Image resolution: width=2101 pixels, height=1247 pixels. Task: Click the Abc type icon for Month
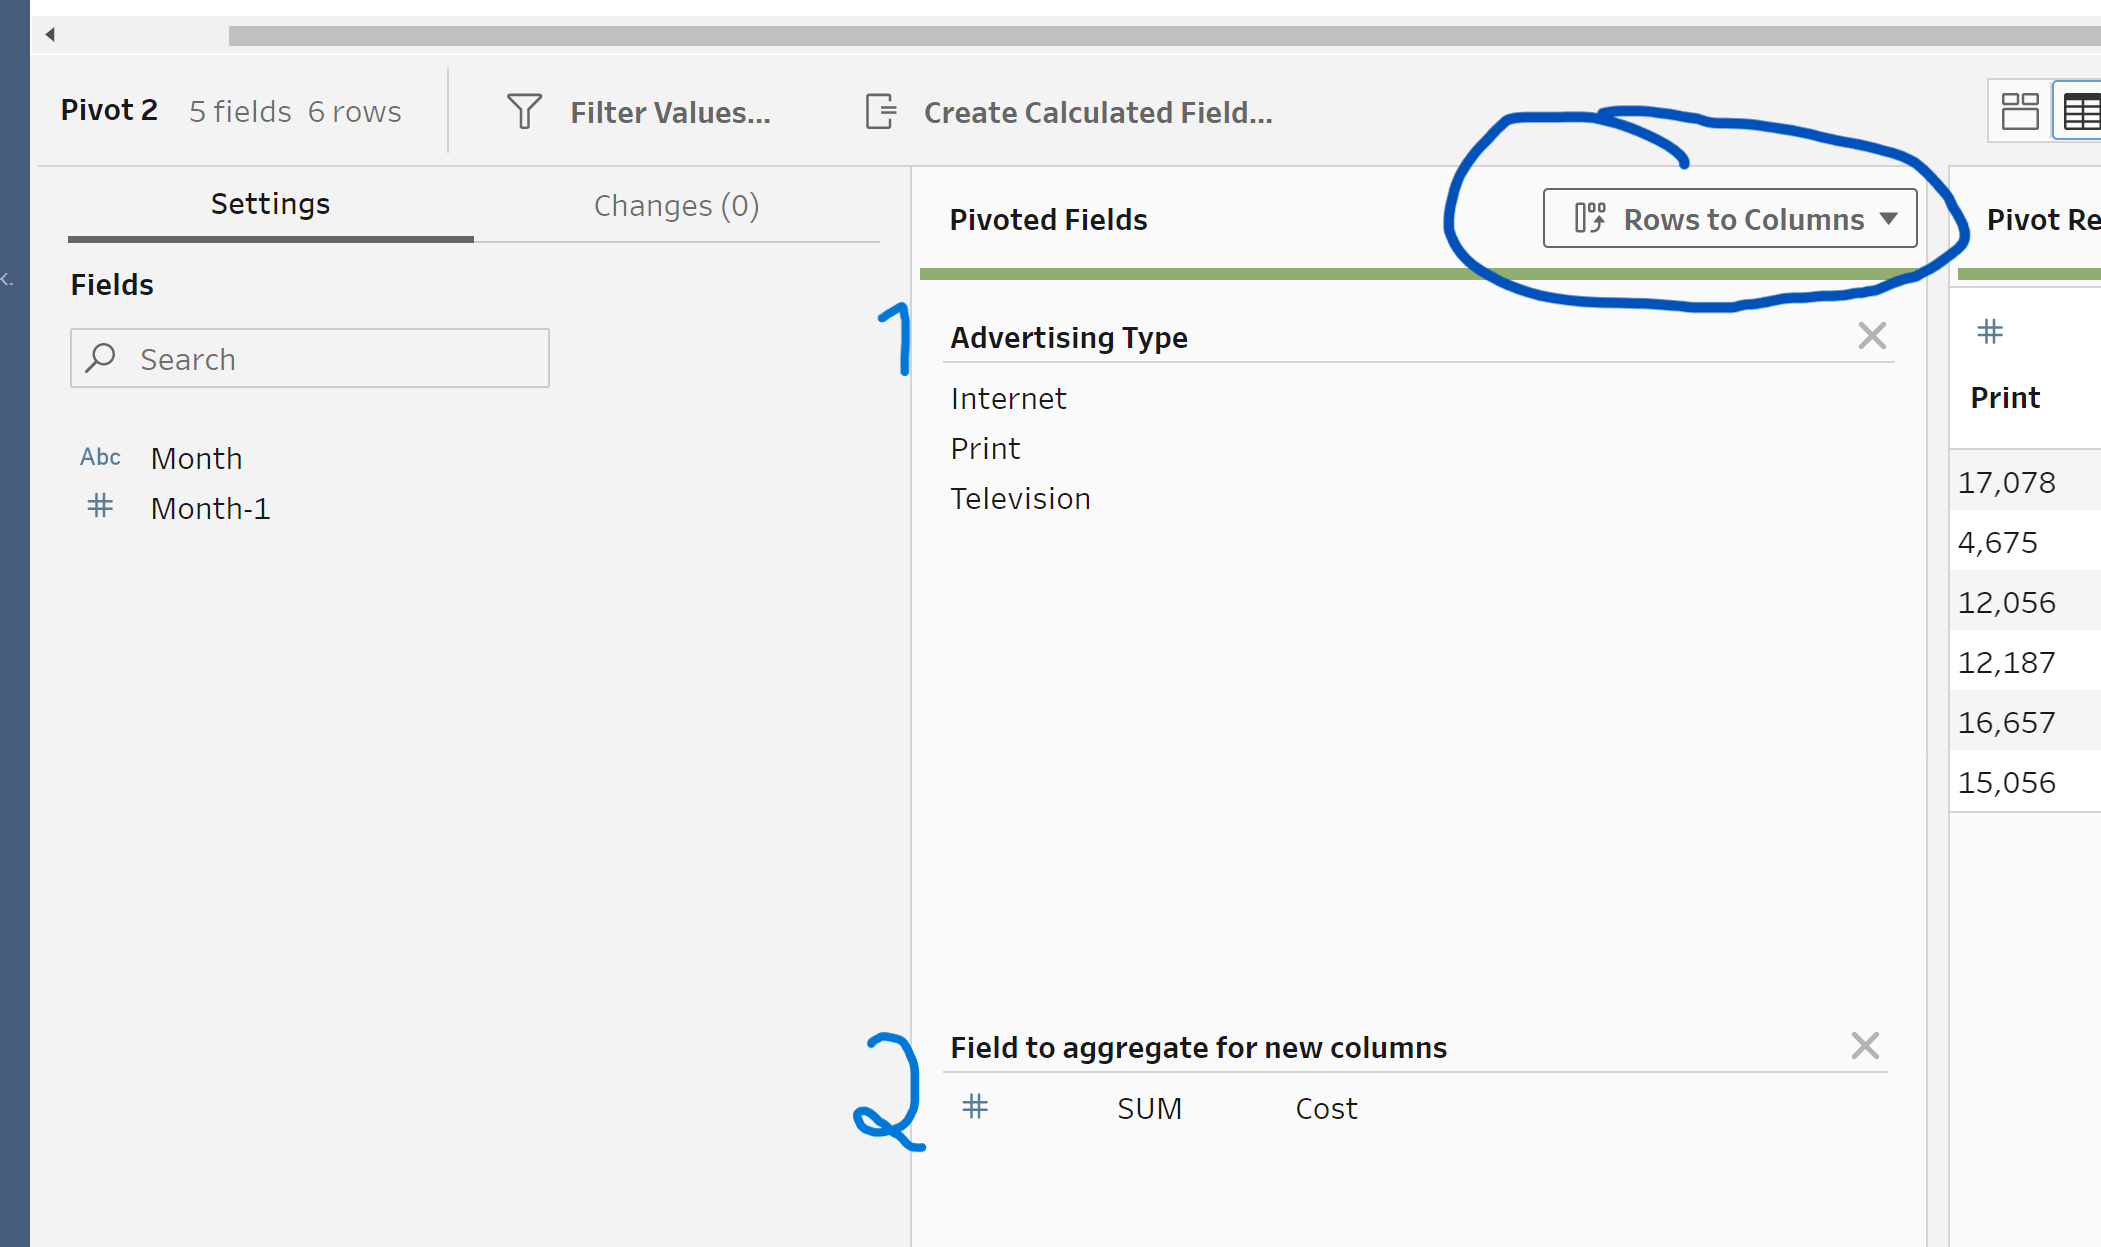[100, 457]
